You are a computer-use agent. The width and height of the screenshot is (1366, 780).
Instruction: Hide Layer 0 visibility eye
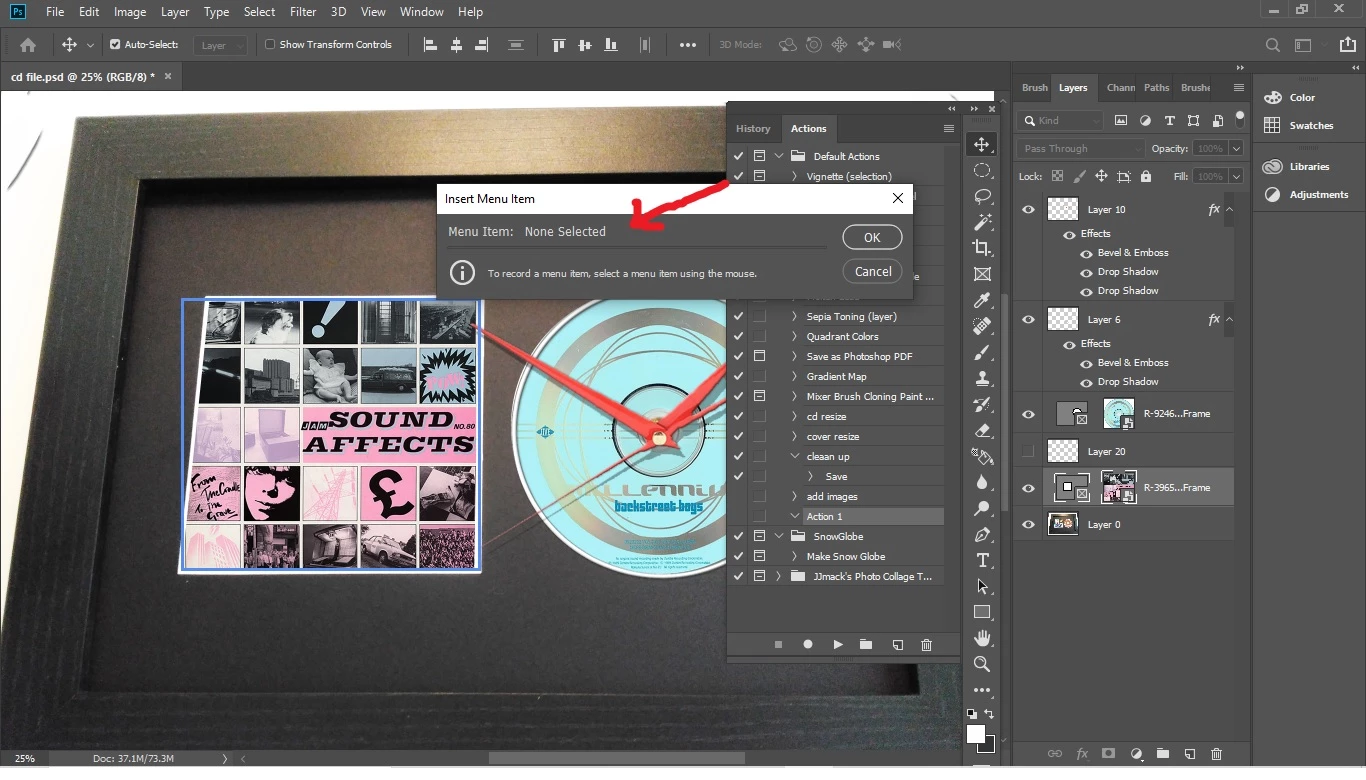(1028, 524)
